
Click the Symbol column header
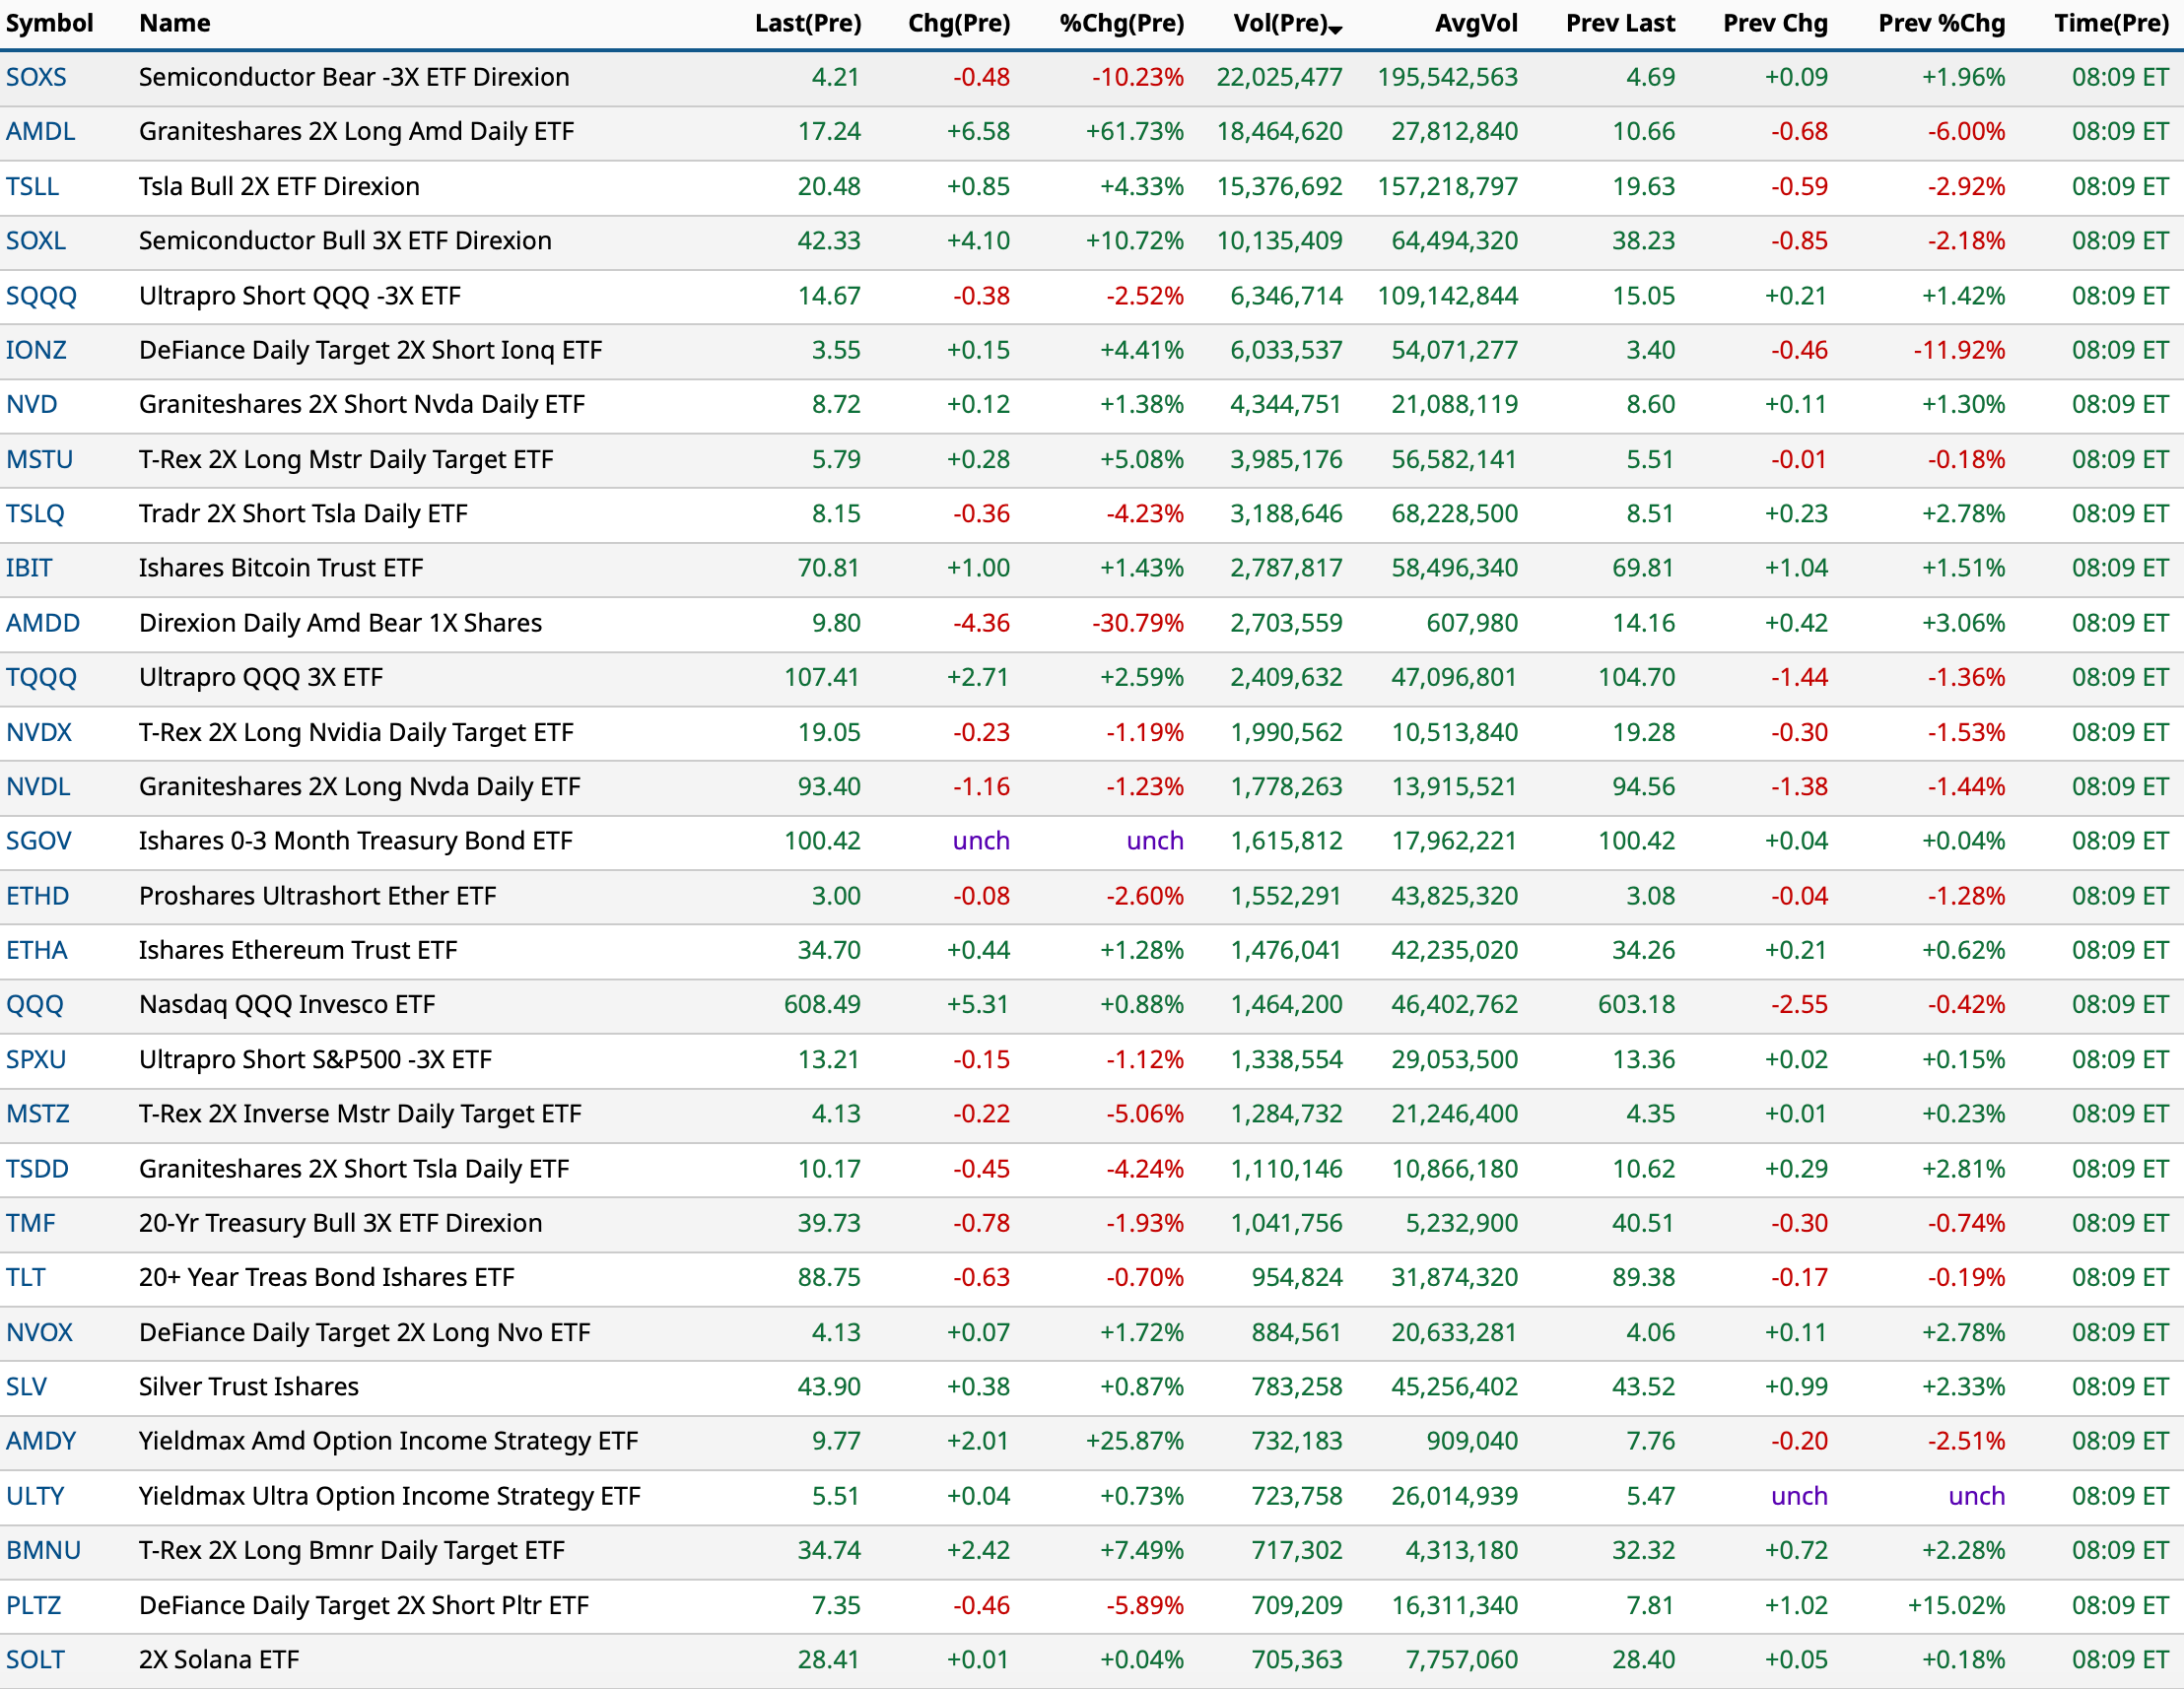point(49,23)
